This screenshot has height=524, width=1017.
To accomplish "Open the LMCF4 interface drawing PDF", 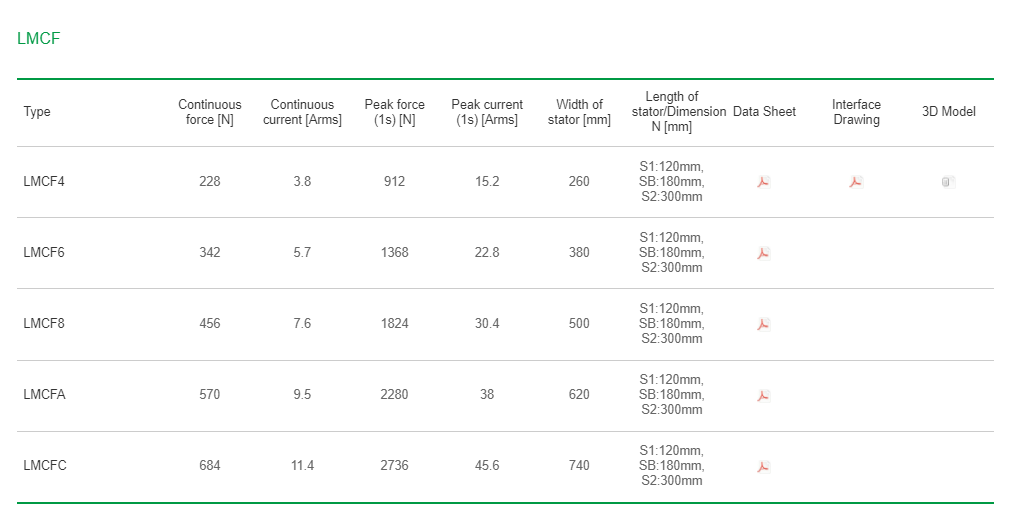I will (856, 182).
